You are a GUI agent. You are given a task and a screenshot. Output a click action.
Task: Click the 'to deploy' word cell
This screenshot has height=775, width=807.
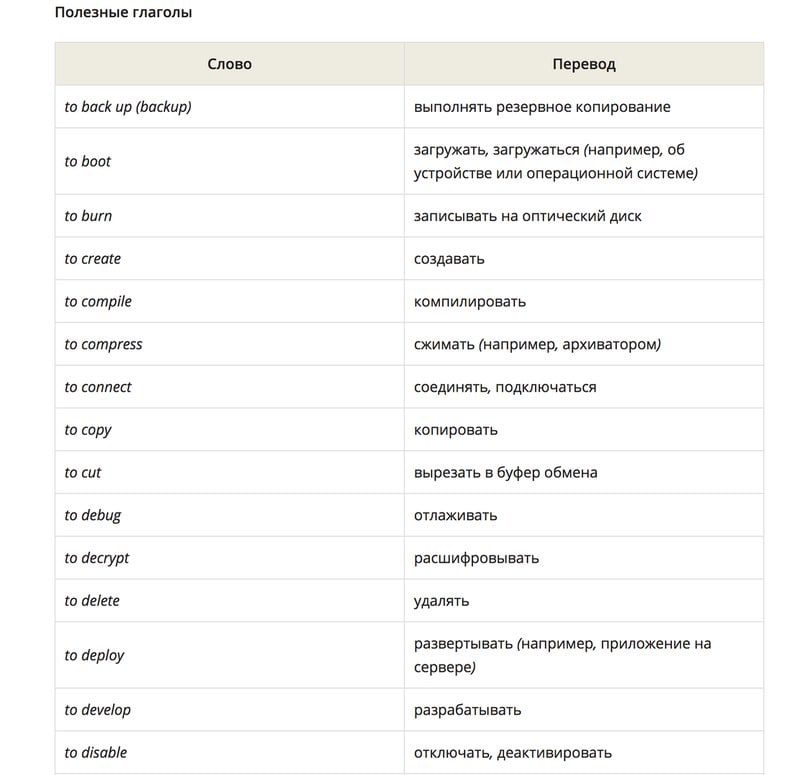230,655
